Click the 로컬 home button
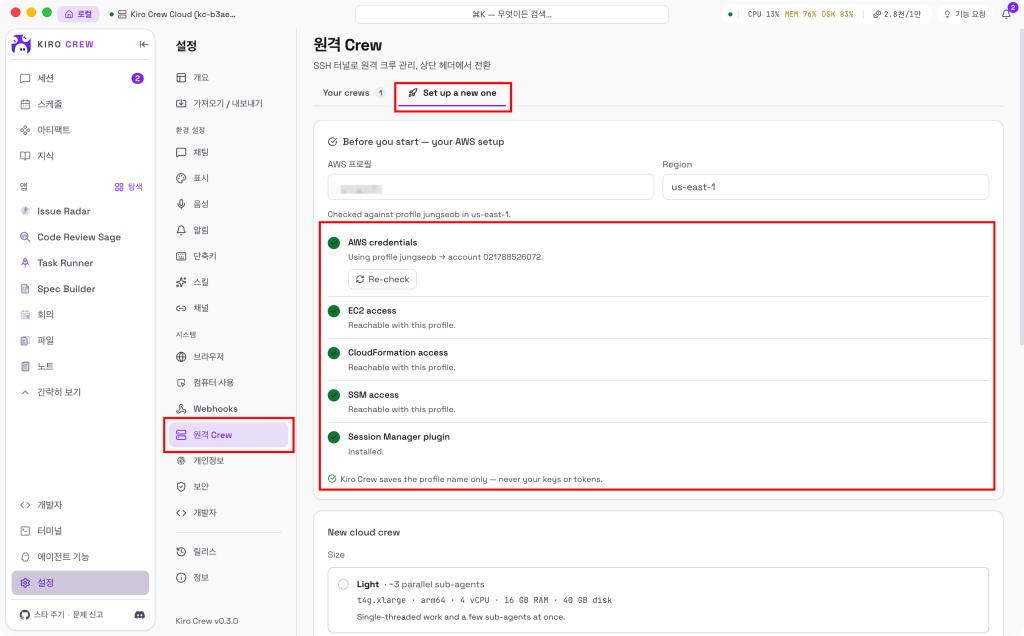The width and height of the screenshot is (1024, 636). [78, 14]
